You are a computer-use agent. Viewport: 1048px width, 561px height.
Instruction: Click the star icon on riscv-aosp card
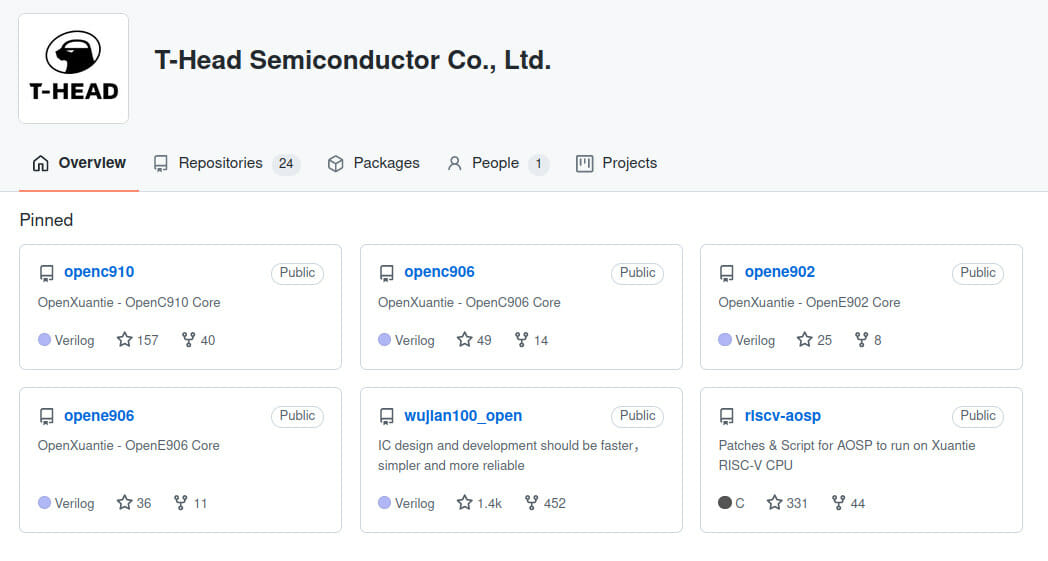pos(774,503)
